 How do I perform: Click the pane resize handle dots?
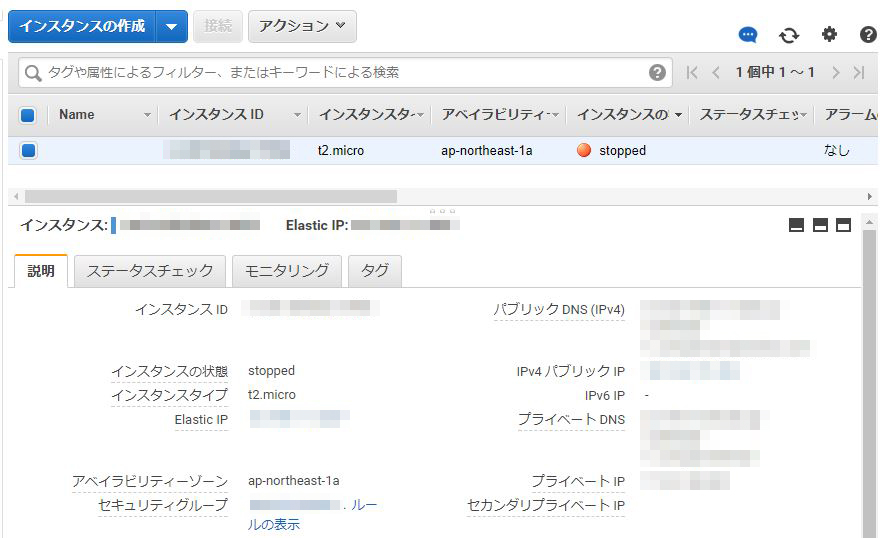[x=442, y=211]
